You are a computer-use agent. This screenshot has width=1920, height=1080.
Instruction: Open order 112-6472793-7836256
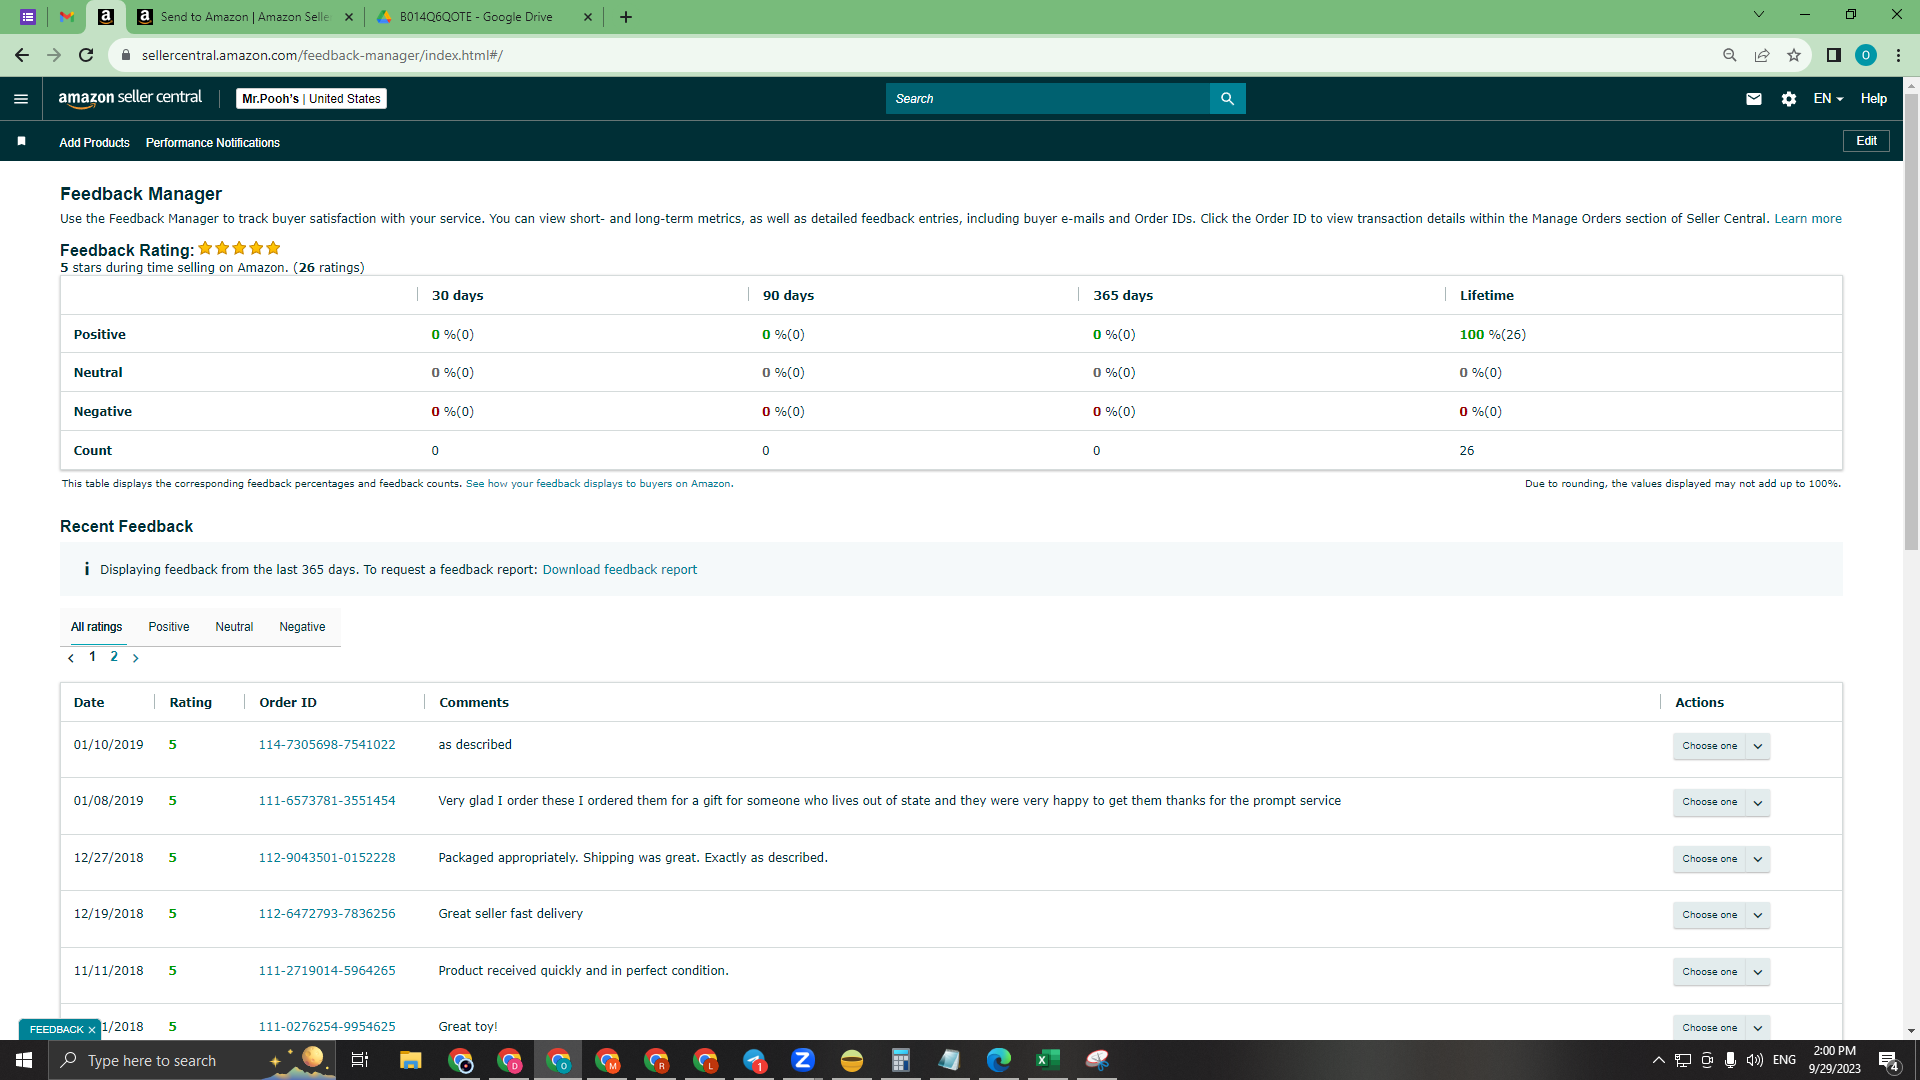327,914
